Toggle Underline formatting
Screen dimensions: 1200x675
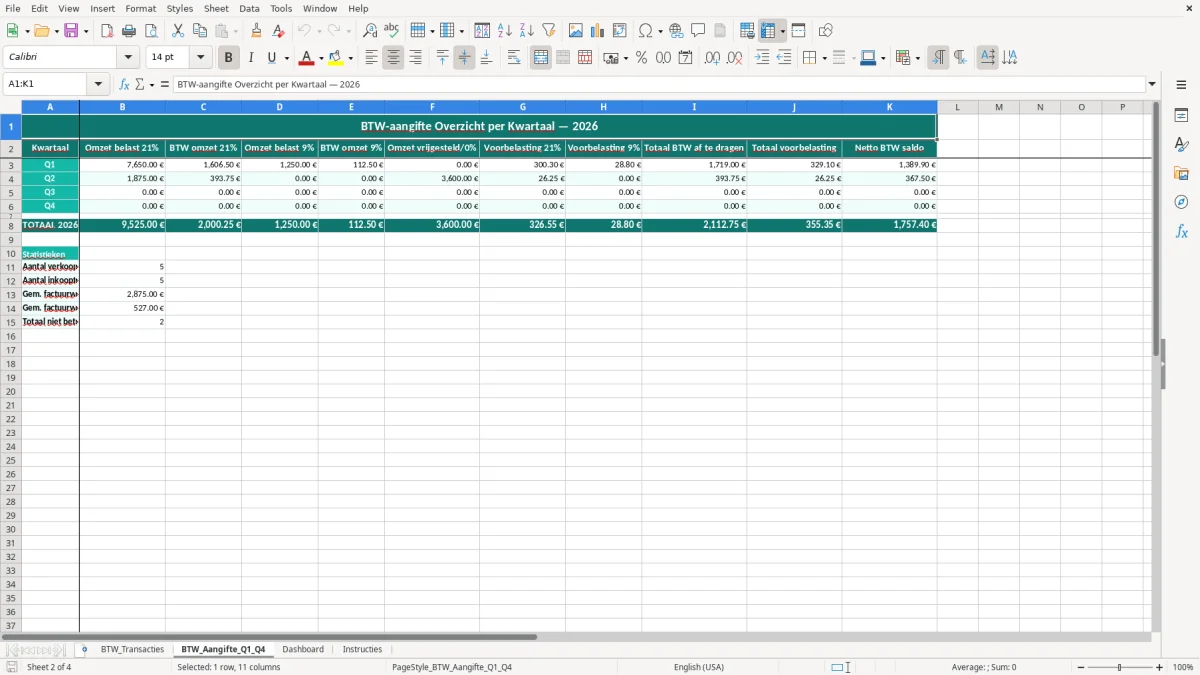271,58
